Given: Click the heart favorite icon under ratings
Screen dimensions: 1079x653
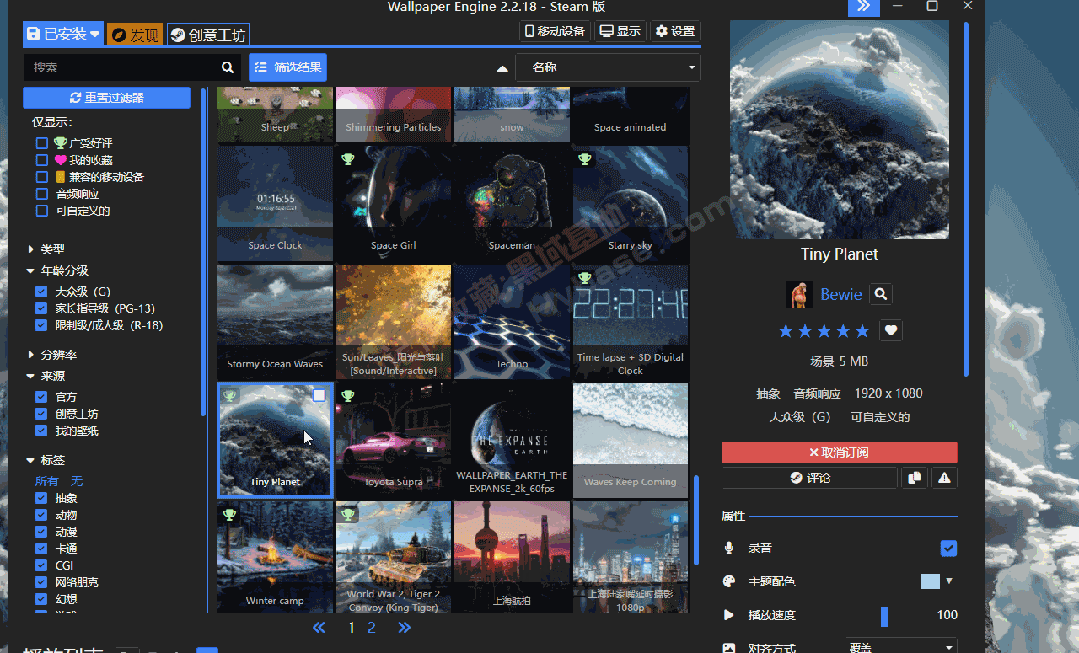Looking at the screenshot, I should click(x=891, y=330).
